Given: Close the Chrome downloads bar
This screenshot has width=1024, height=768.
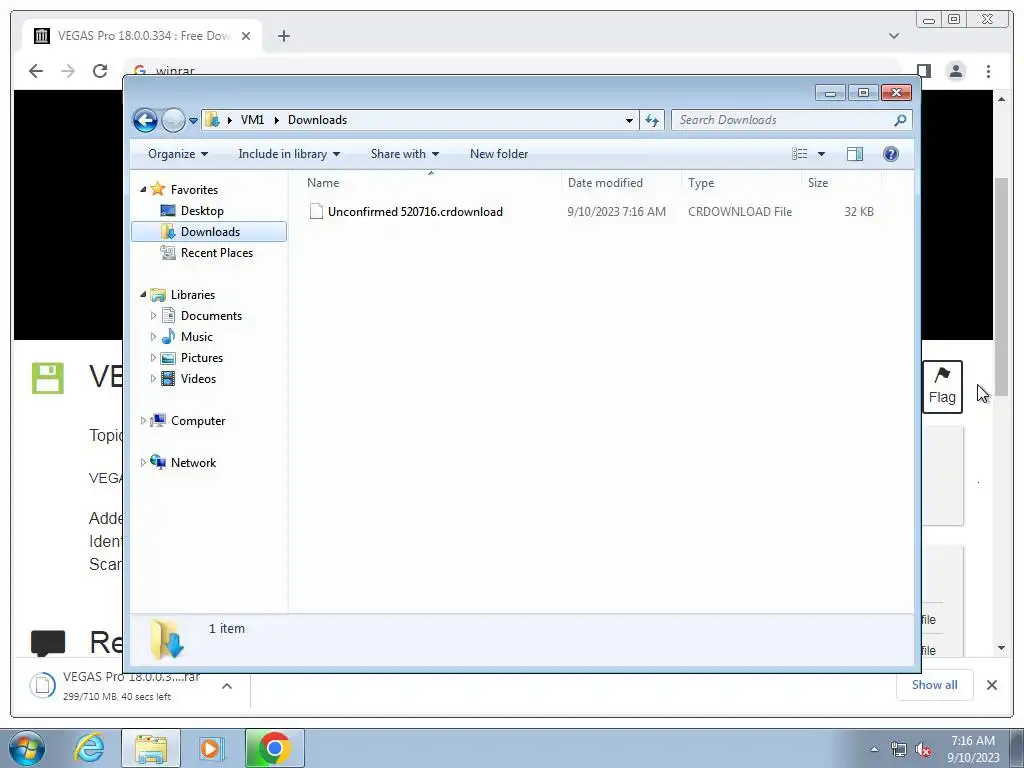Looking at the screenshot, I should pyautogui.click(x=991, y=685).
